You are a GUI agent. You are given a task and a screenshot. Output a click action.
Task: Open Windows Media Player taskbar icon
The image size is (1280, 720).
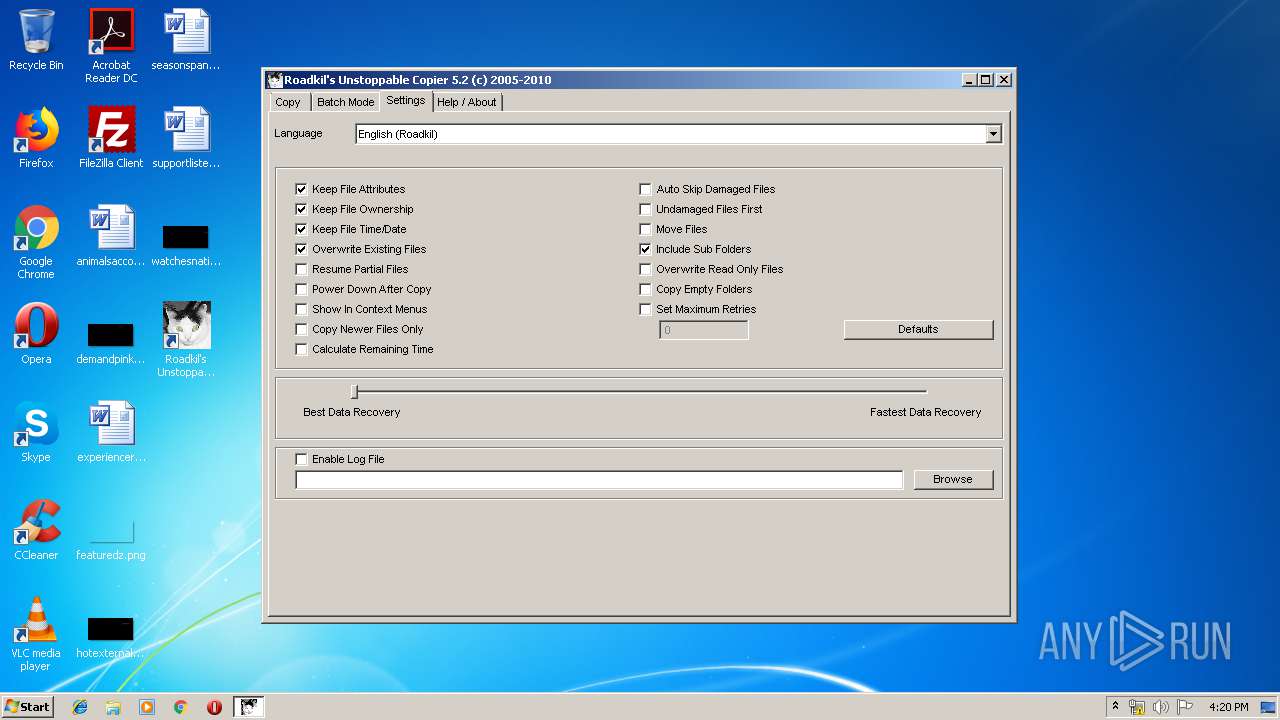click(x=147, y=707)
